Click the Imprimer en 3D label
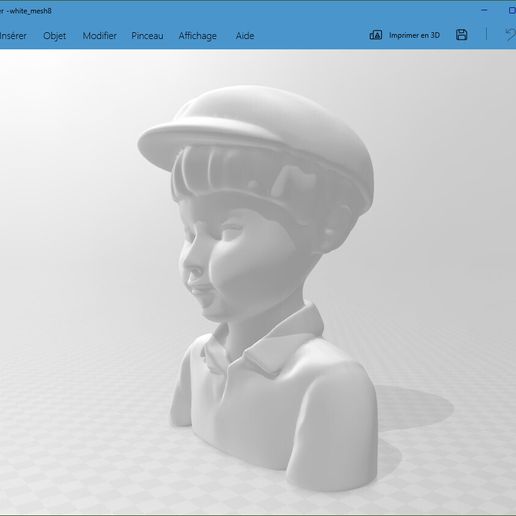The height and width of the screenshot is (516, 516). (x=414, y=35)
